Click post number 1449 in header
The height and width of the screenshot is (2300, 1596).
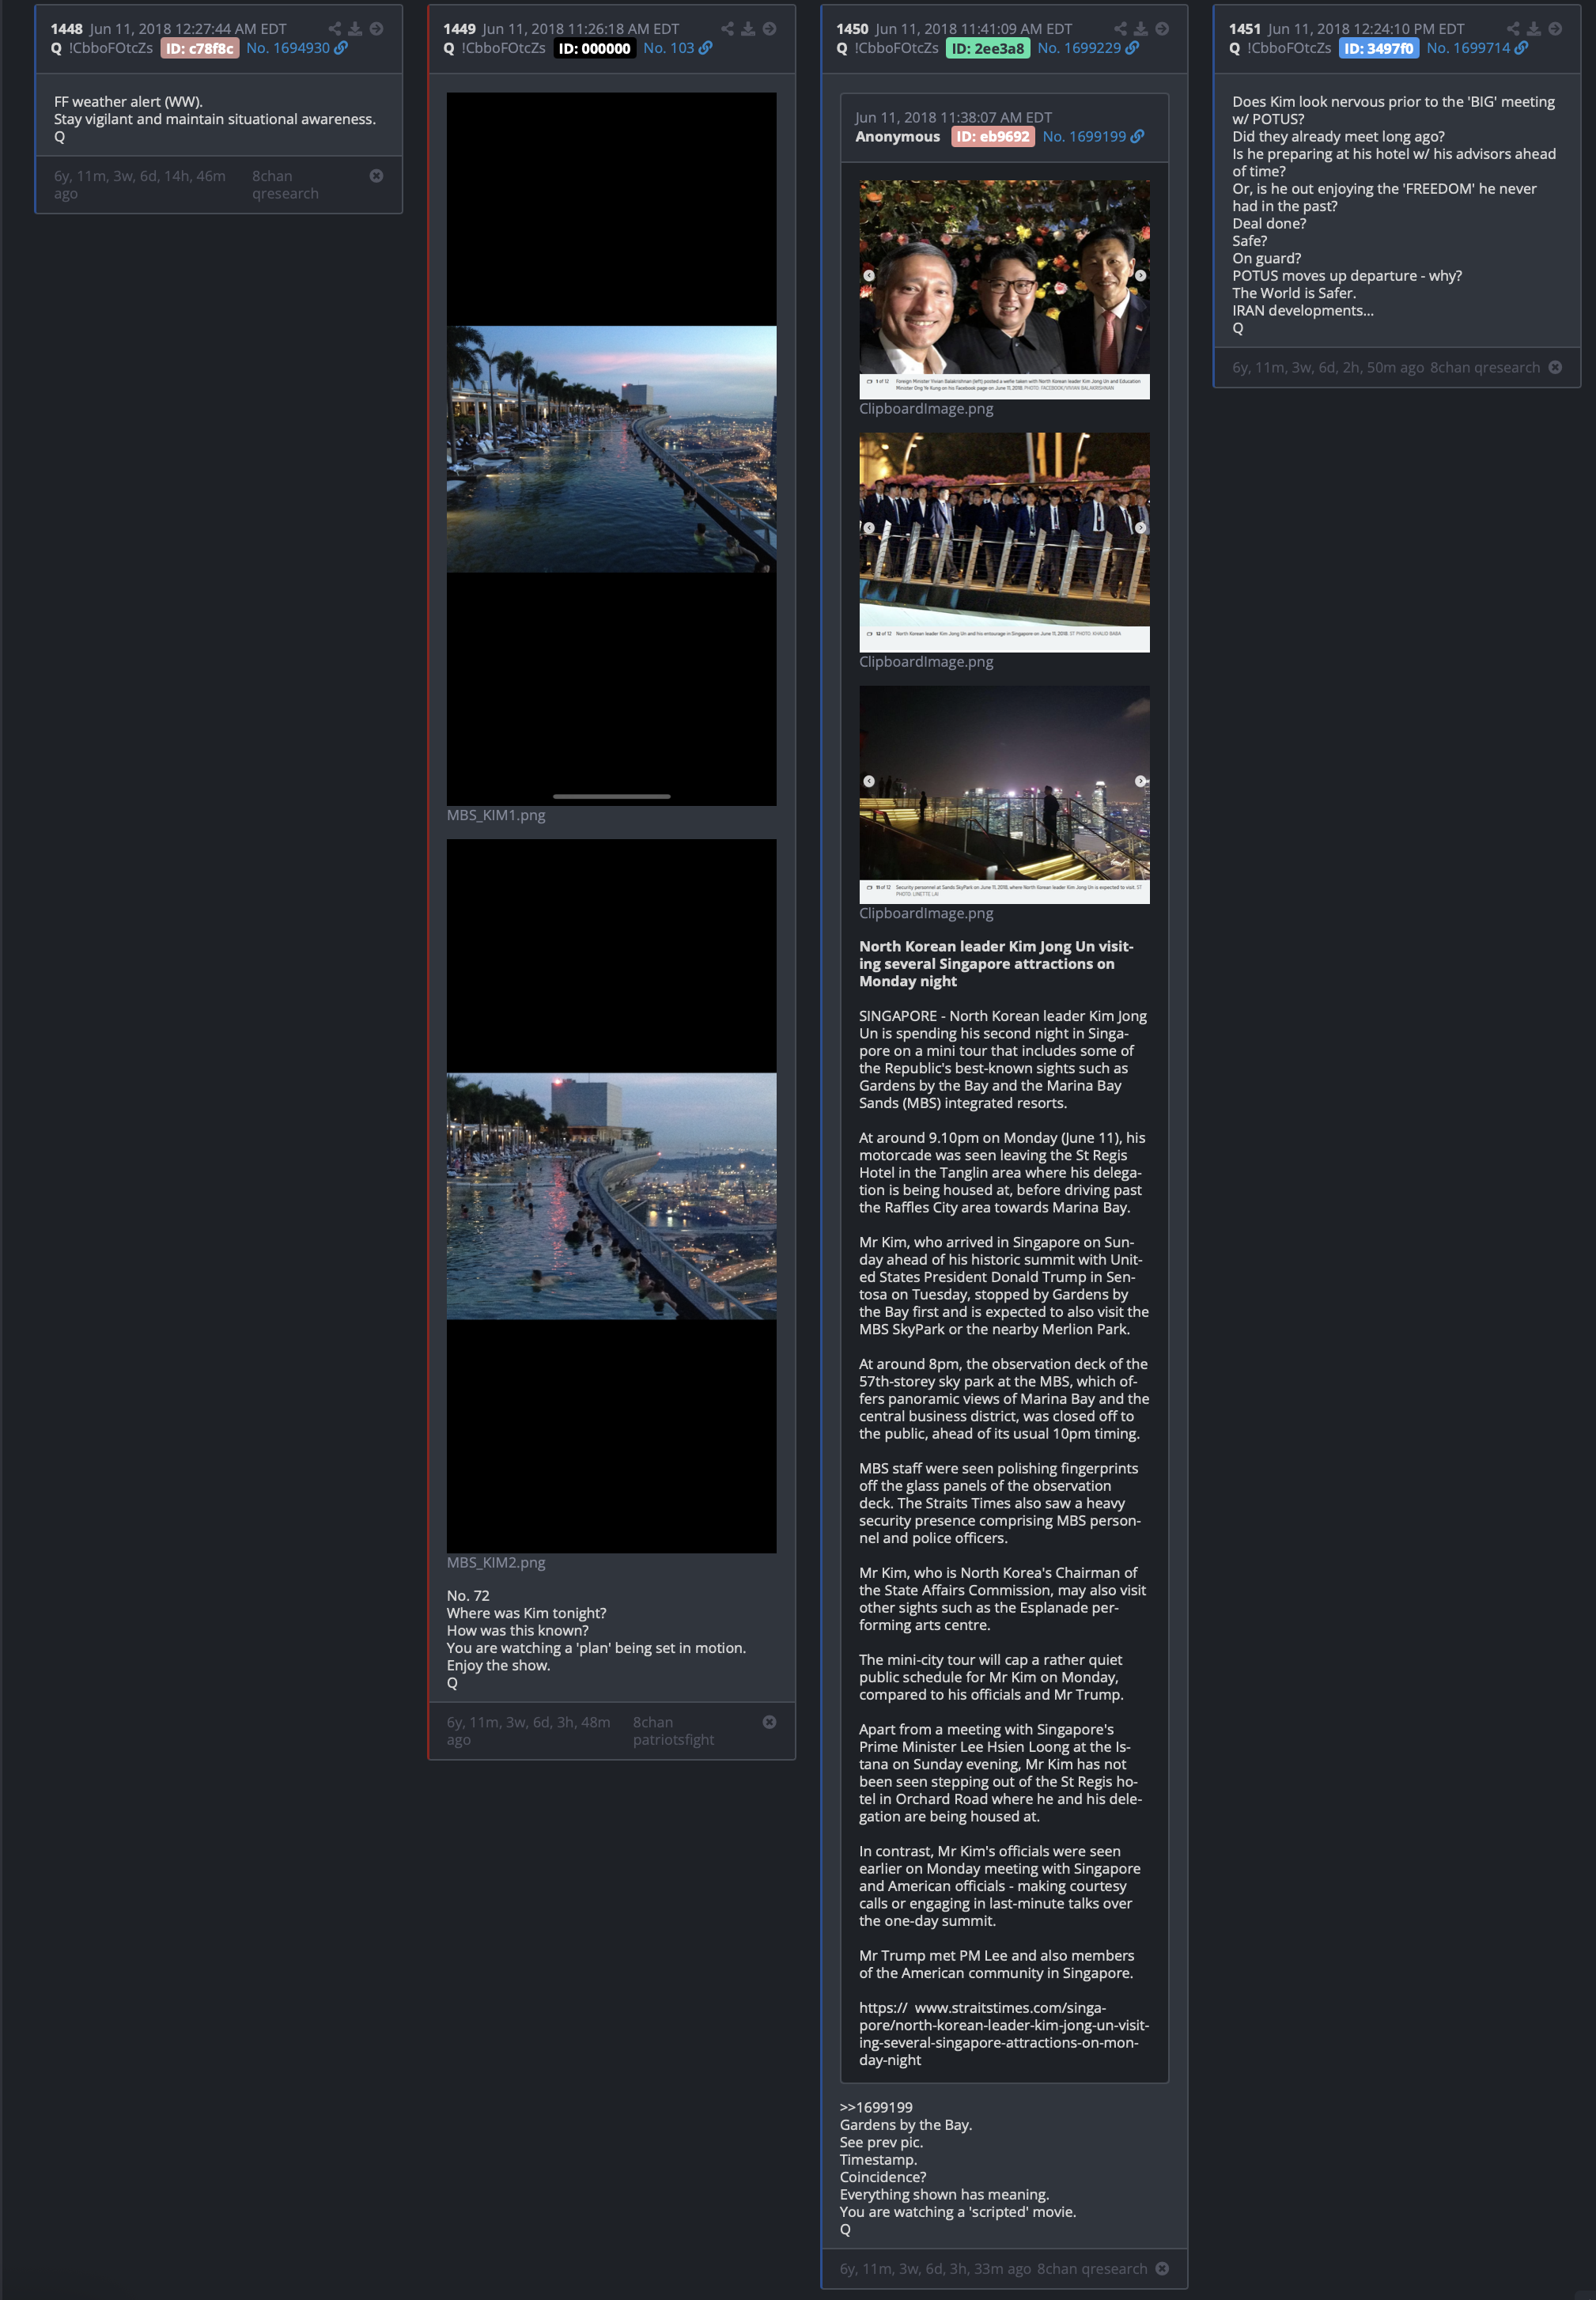coord(460,29)
